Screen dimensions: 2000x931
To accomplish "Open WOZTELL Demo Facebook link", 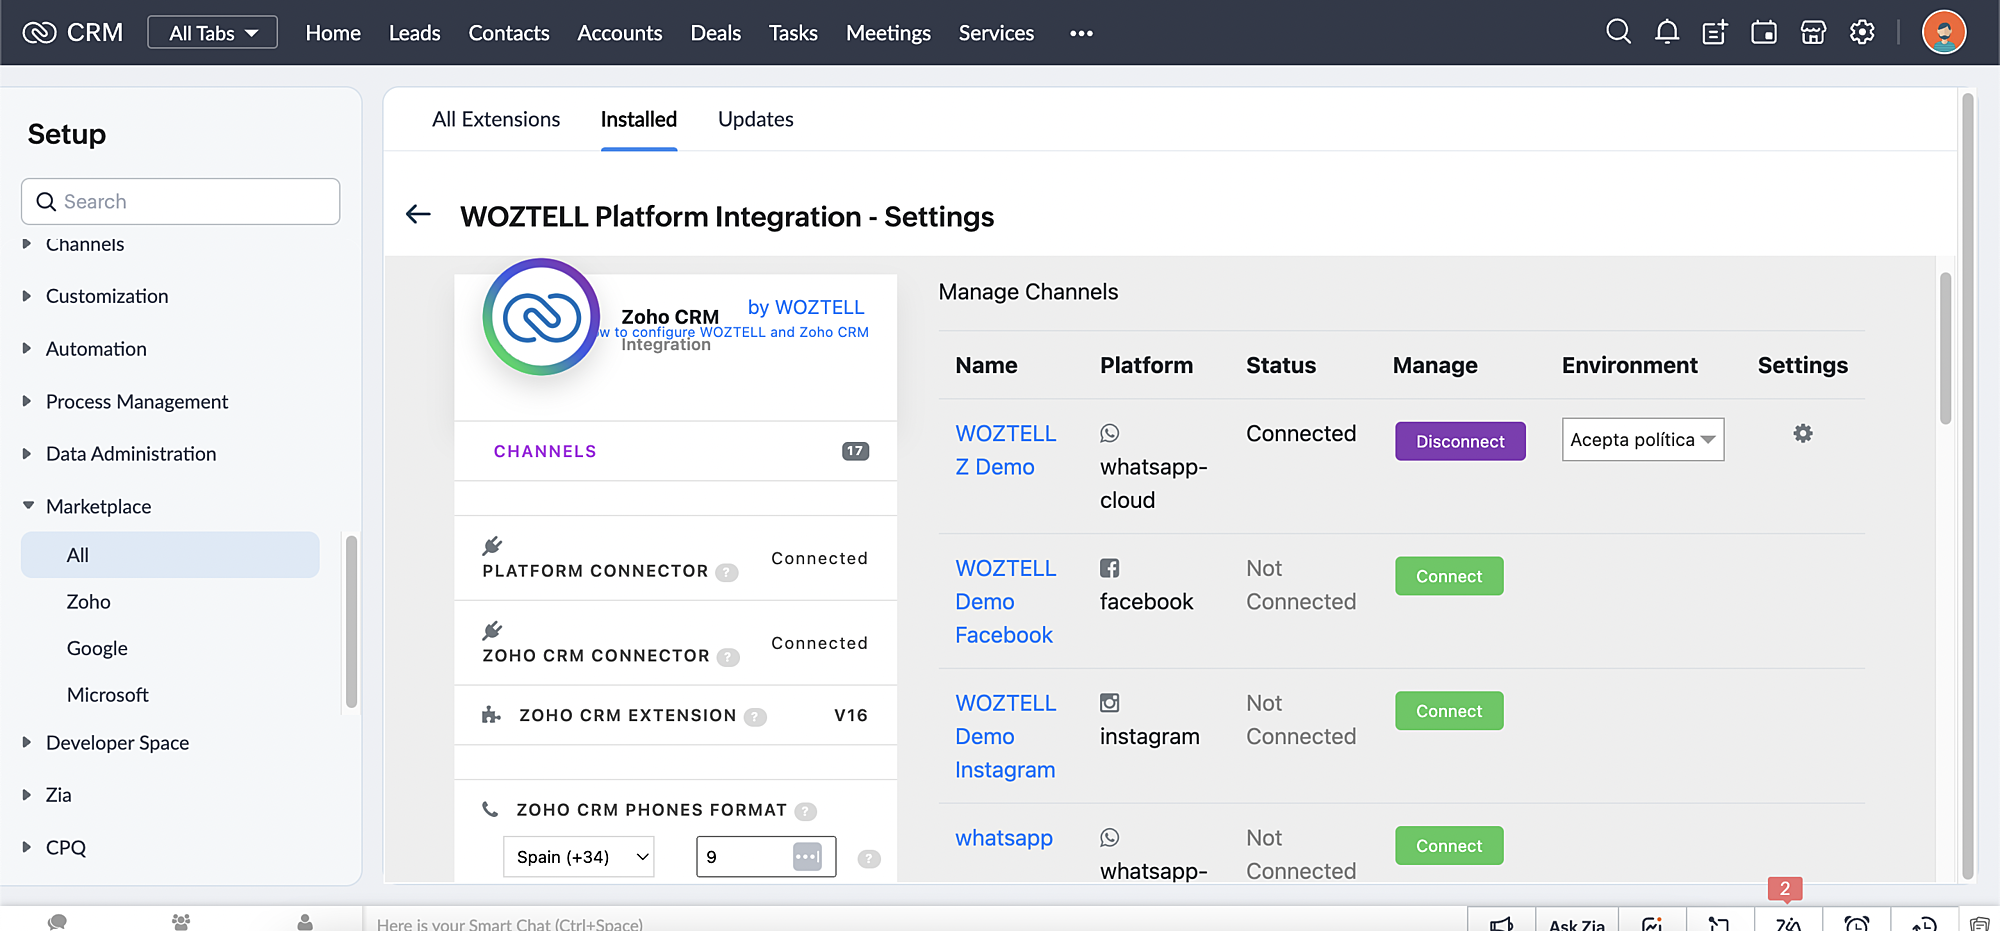I will (x=1005, y=602).
